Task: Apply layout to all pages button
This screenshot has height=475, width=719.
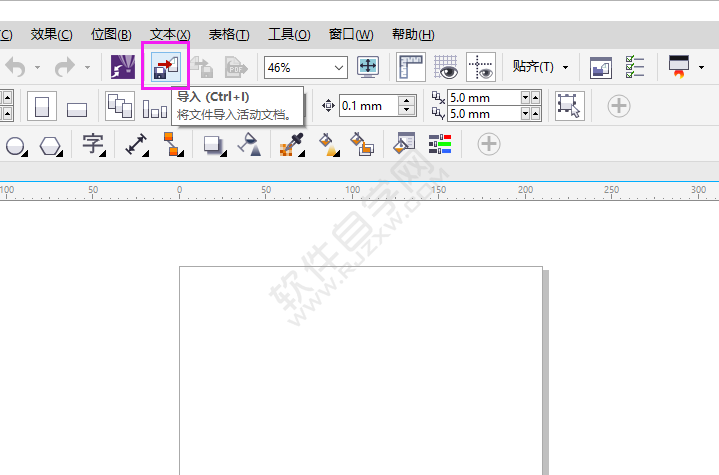Action: (120, 106)
